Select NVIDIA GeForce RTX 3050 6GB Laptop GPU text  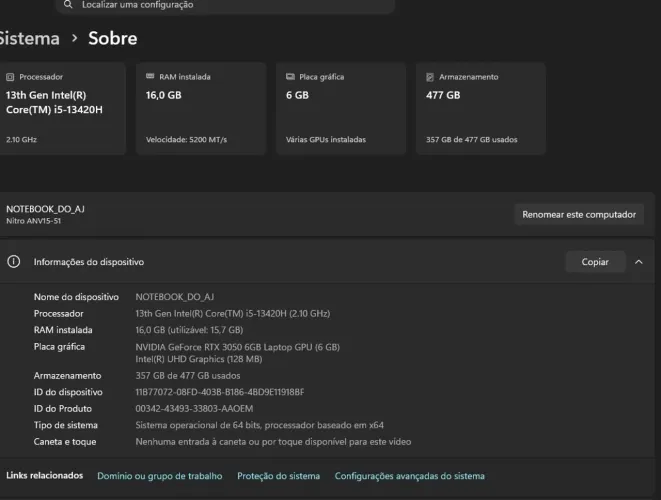tap(237, 347)
